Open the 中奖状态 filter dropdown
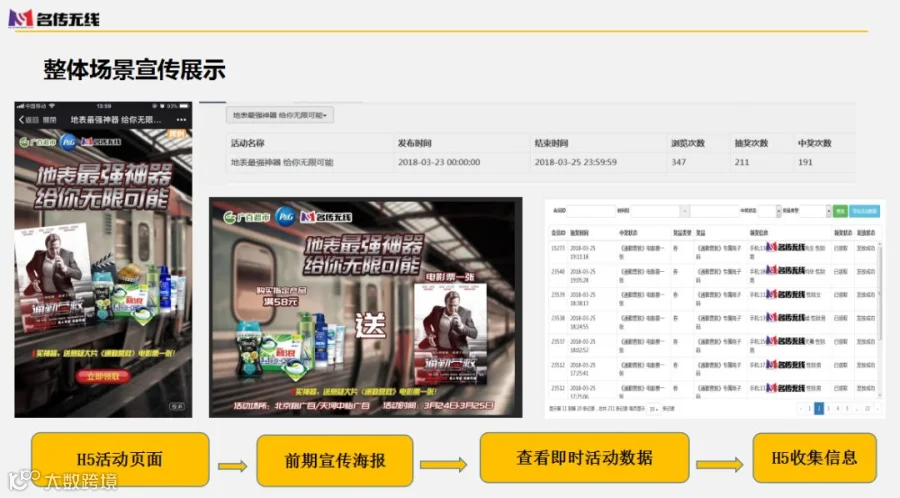The height and width of the screenshot is (498, 900). pos(770,211)
